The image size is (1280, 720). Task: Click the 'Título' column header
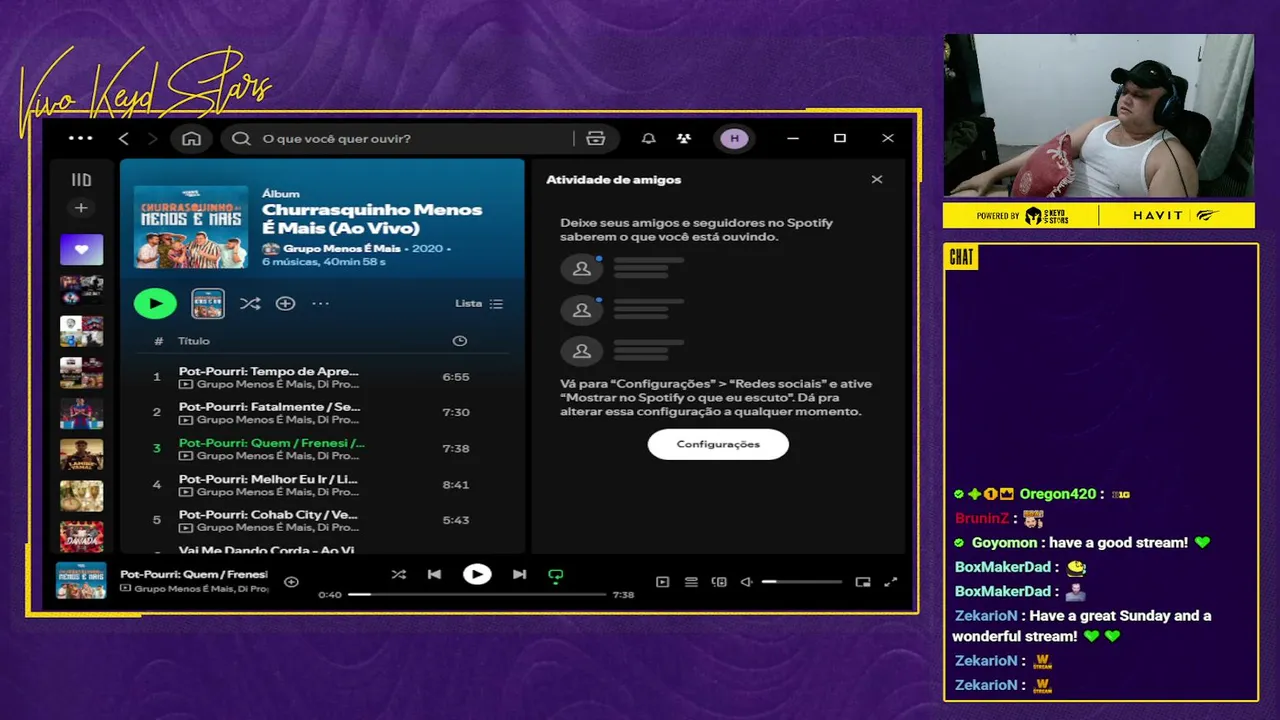coord(194,341)
